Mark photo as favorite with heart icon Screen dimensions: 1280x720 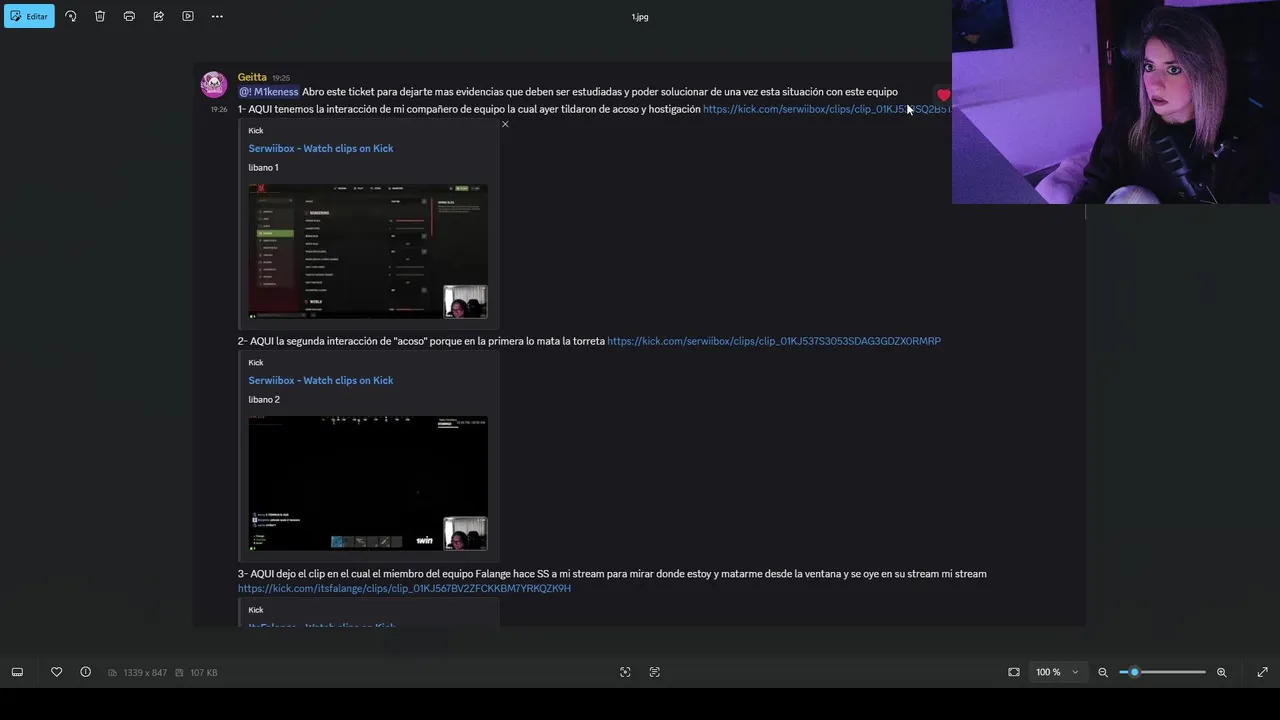coord(57,672)
